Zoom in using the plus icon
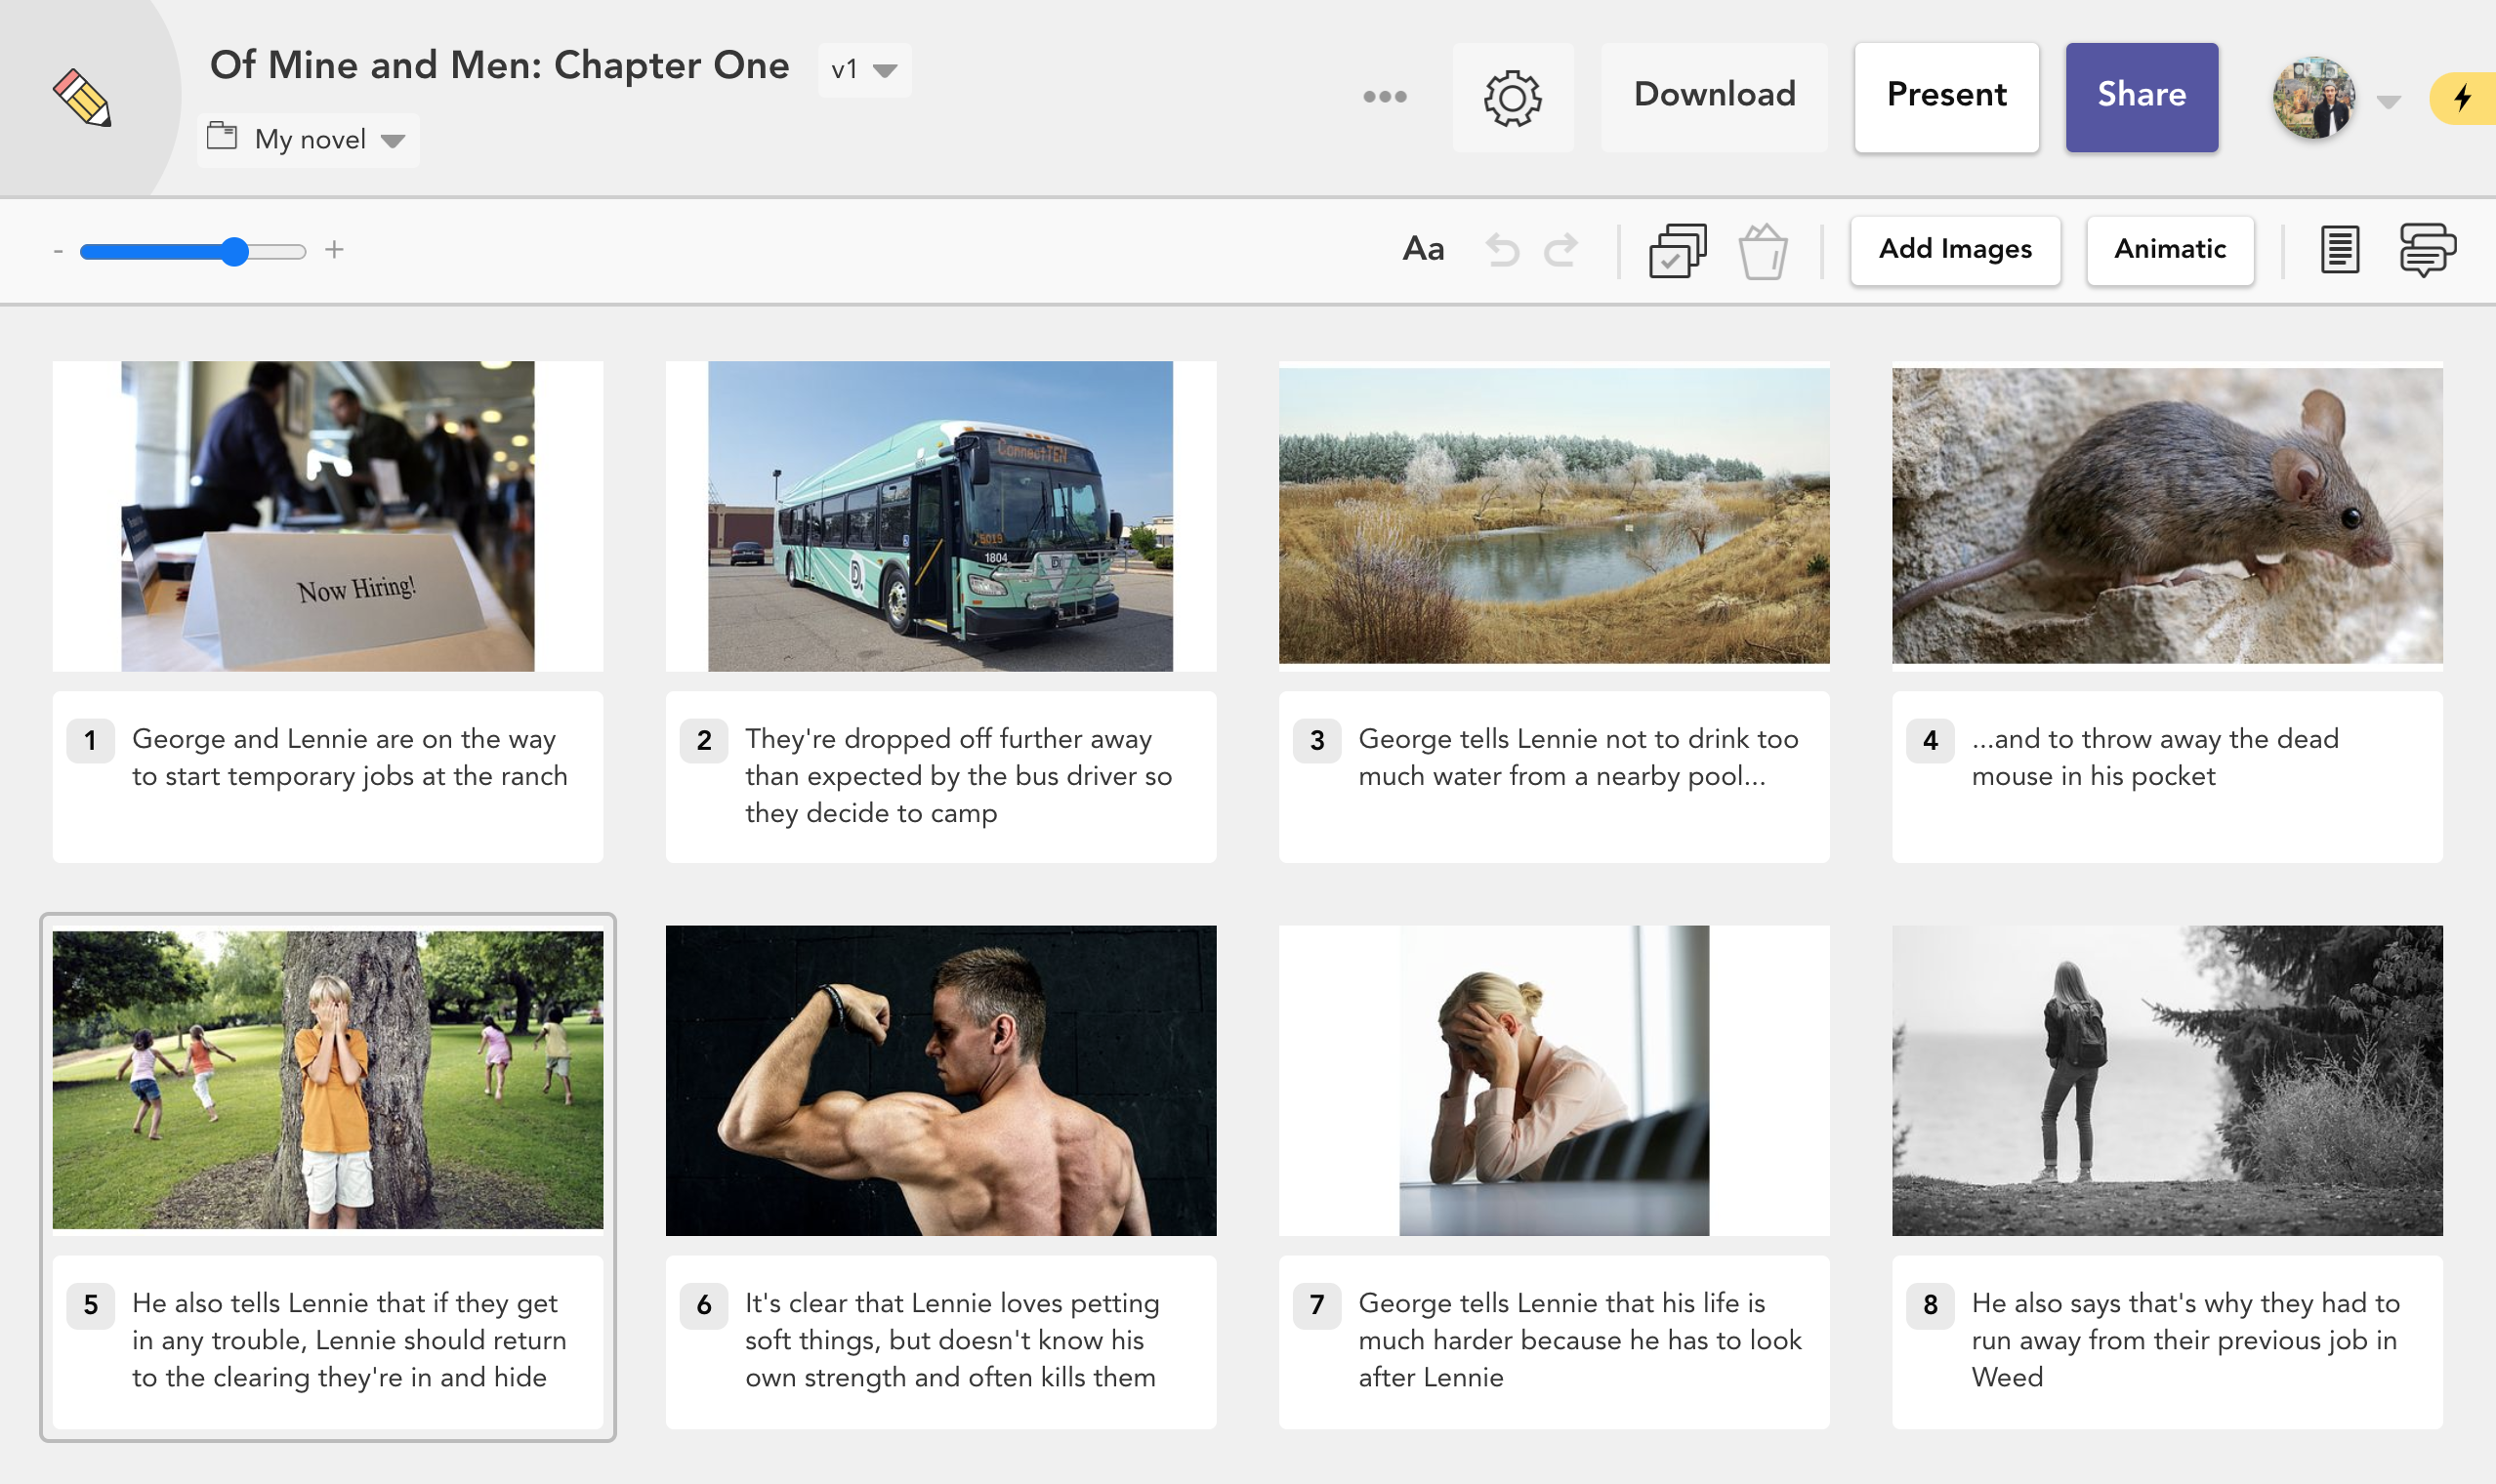This screenshot has width=2496, height=1484. click(336, 249)
